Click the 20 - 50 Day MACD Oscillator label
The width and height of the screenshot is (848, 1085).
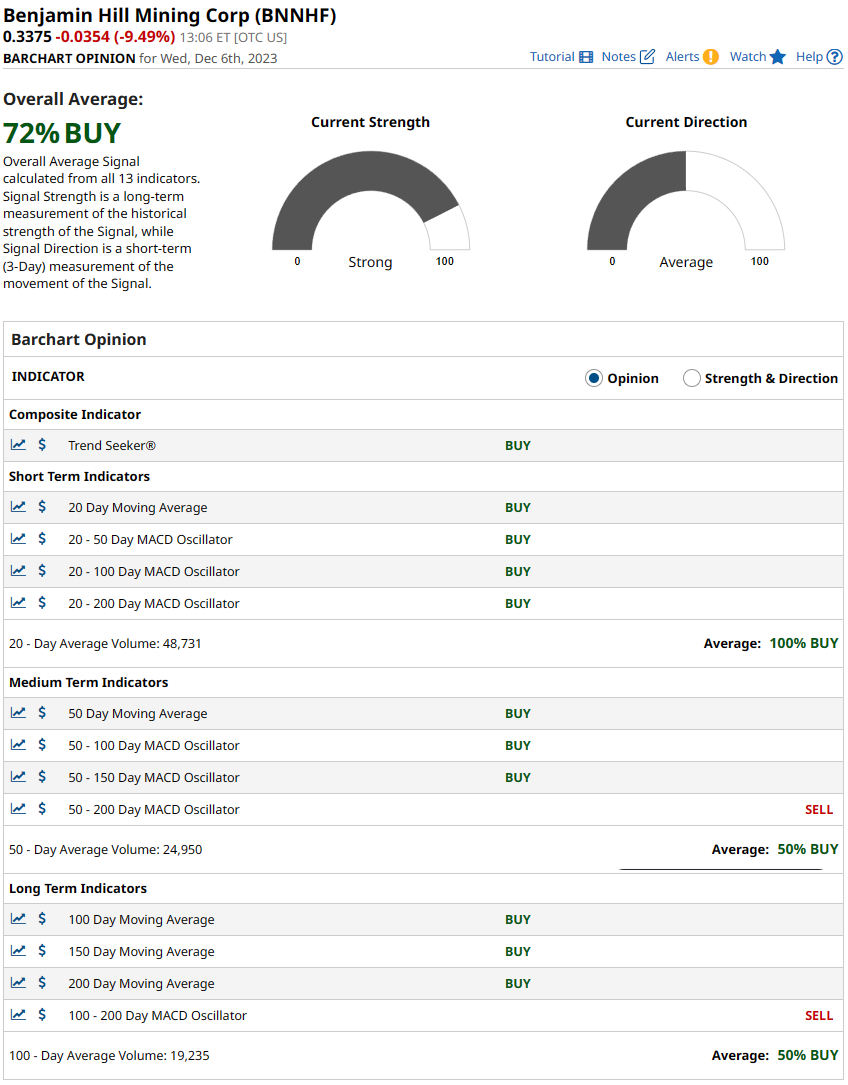tap(150, 539)
